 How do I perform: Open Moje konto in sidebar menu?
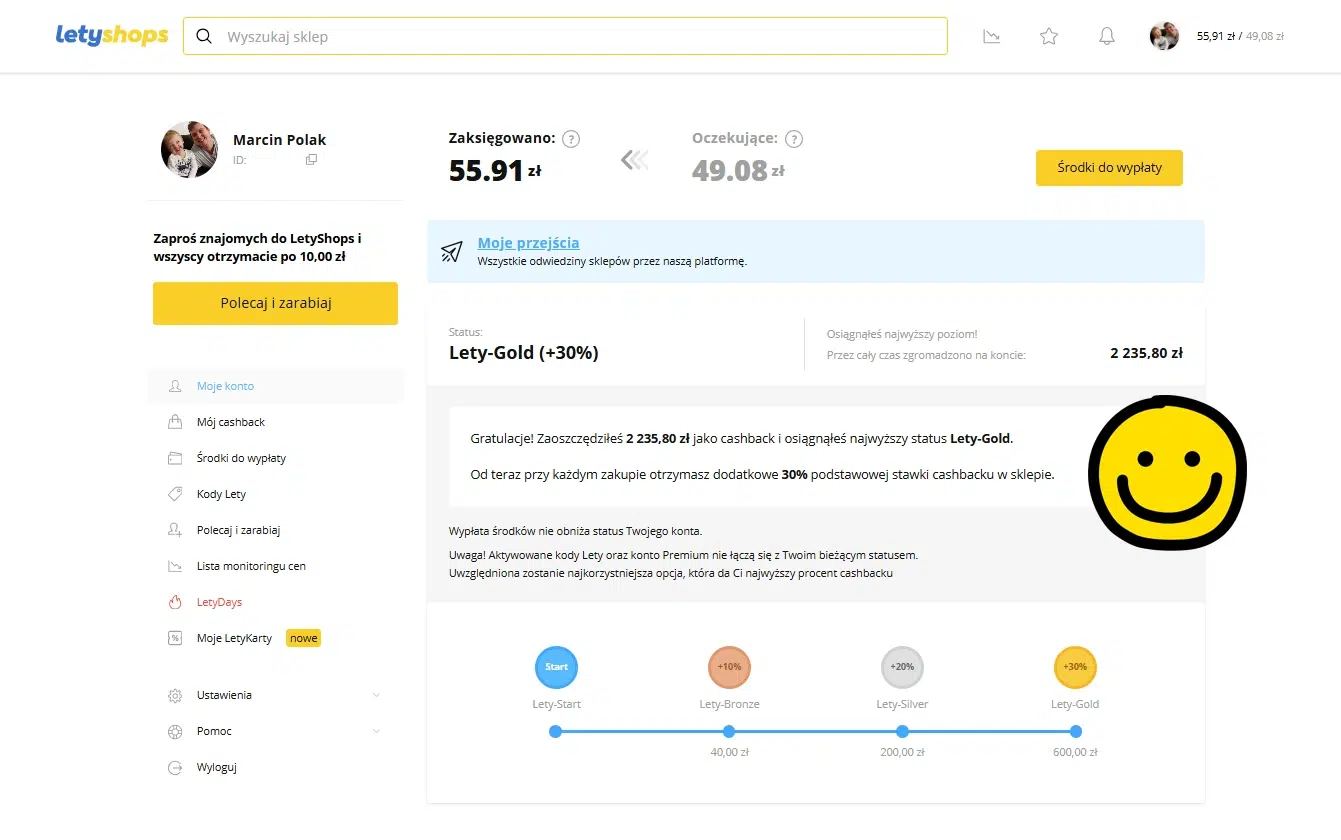point(276,386)
